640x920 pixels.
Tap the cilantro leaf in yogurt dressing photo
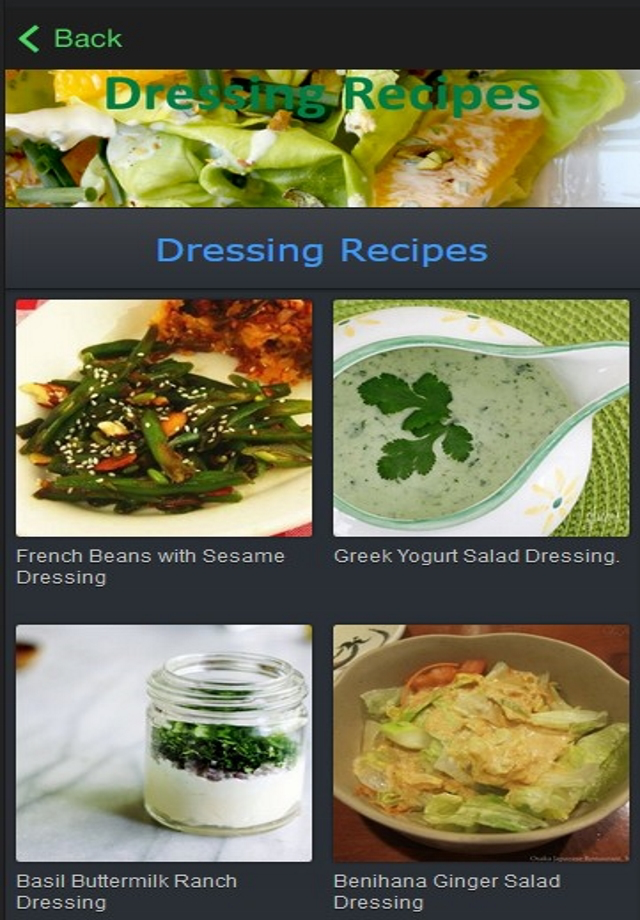(x=416, y=424)
